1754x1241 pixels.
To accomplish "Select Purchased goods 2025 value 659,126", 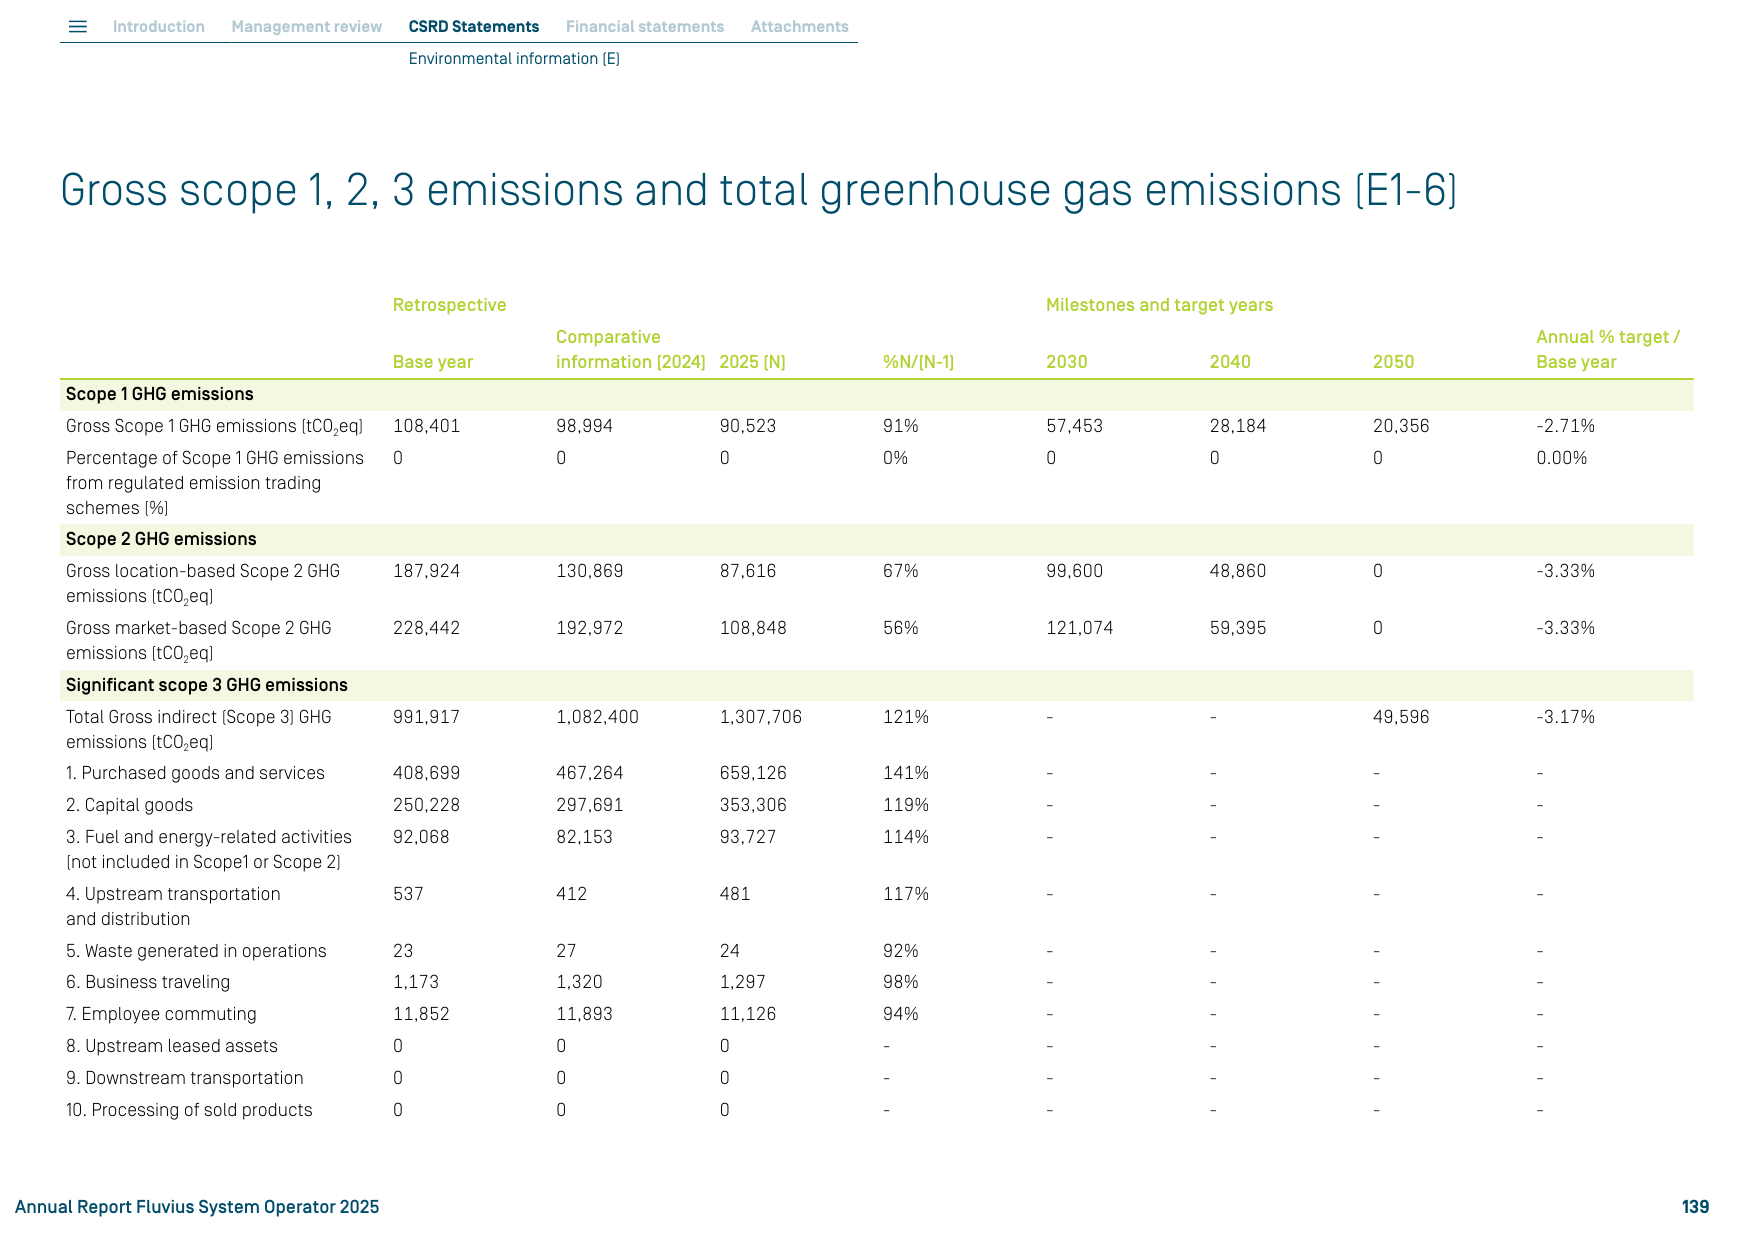I will point(753,773).
